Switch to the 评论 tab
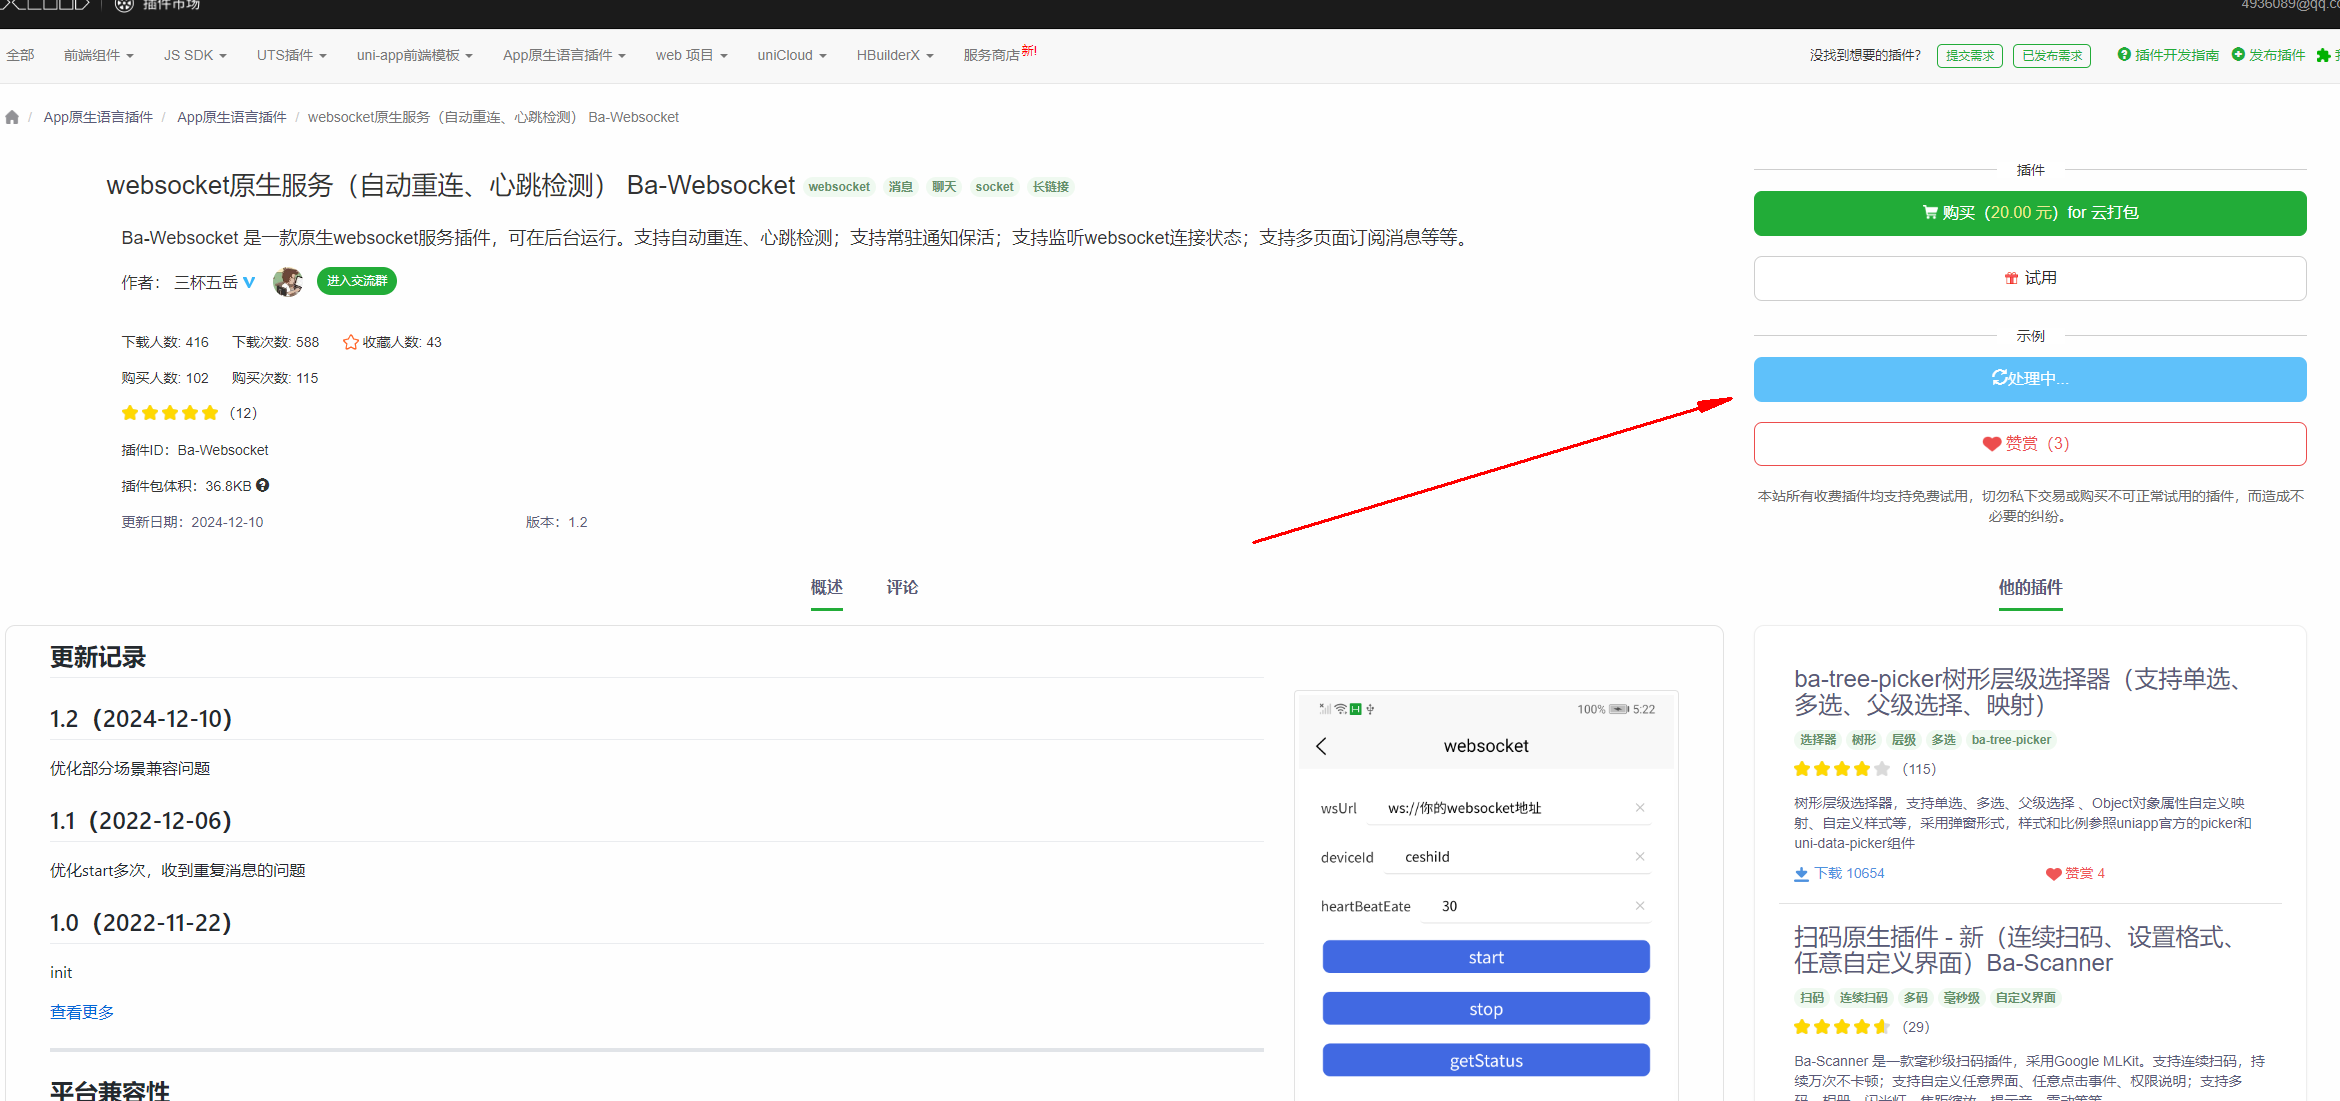The height and width of the screenshot is (1101, 2340). click(x=902, y=588)
